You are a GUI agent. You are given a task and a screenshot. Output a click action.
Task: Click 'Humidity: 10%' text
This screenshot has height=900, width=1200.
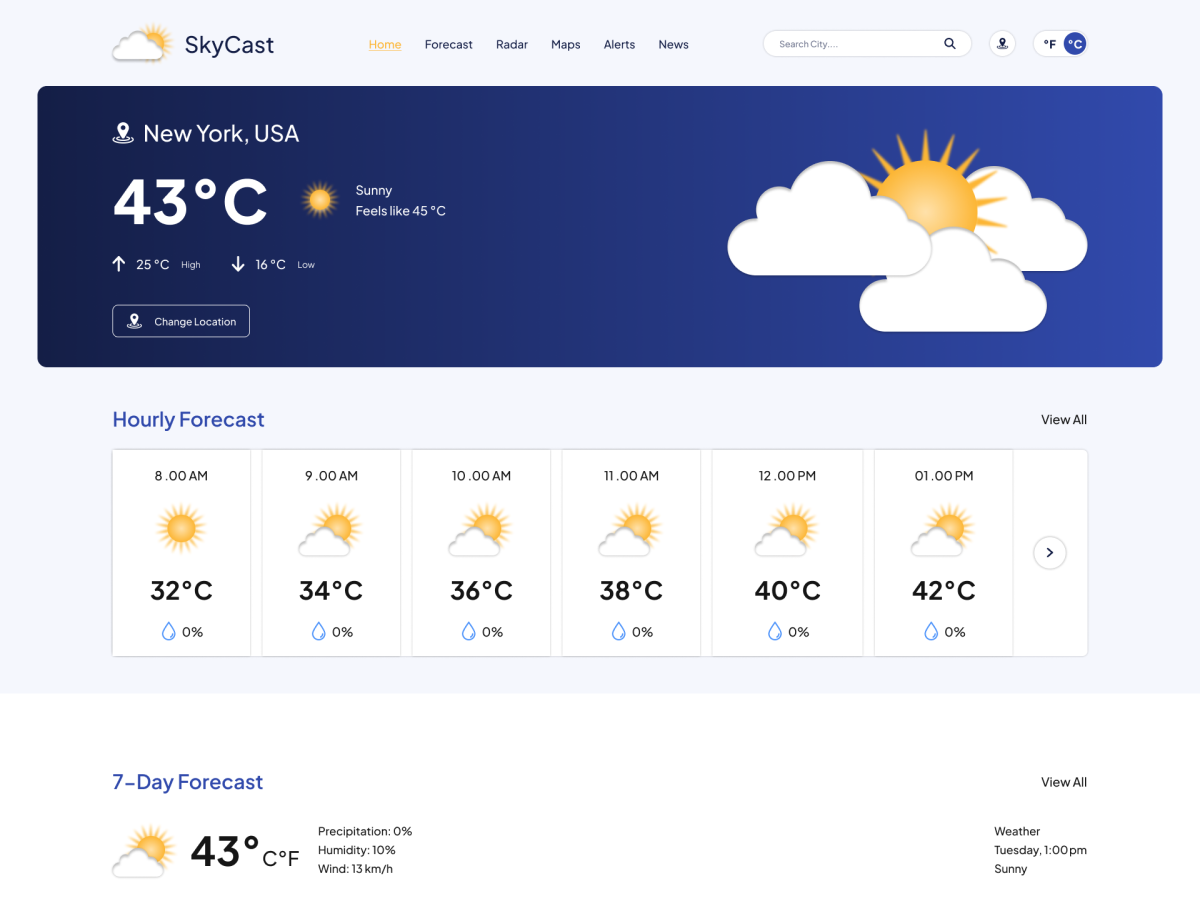(357, 850)
